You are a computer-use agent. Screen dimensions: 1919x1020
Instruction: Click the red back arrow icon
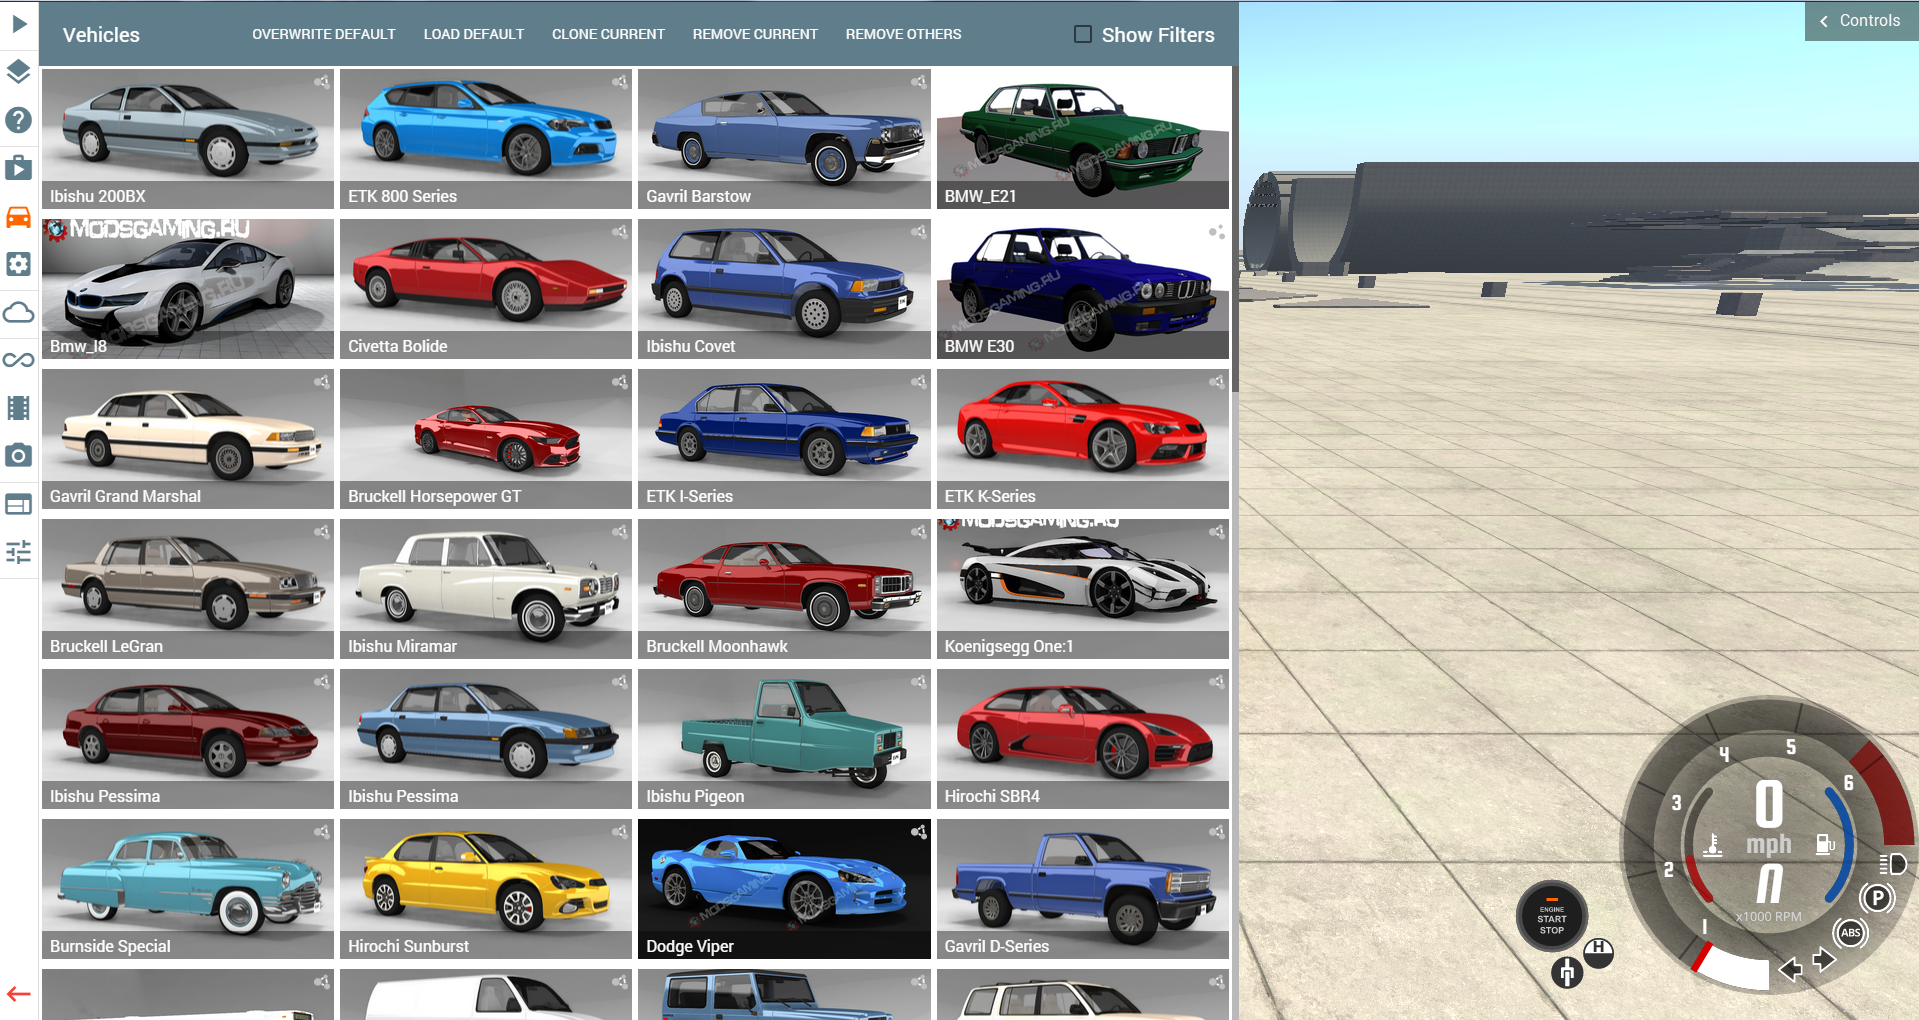19,994
